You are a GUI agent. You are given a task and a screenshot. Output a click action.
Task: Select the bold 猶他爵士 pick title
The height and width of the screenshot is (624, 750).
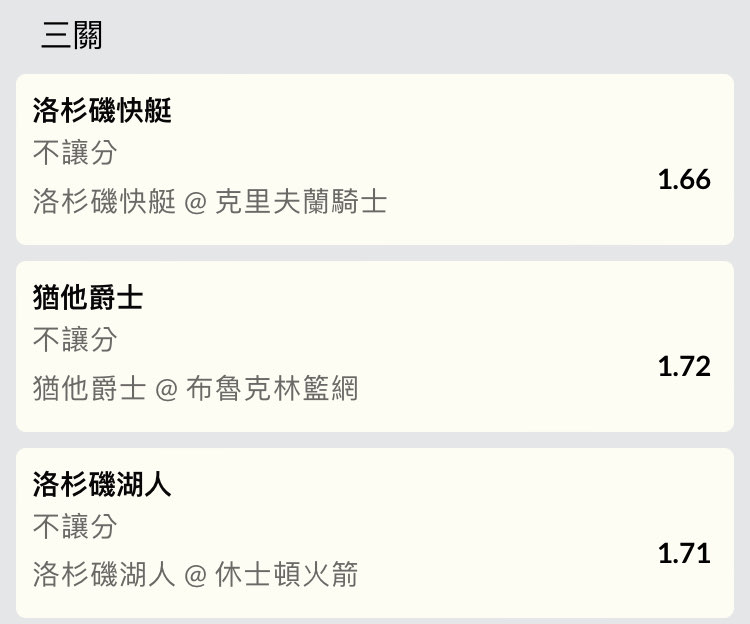click(88, 298)
